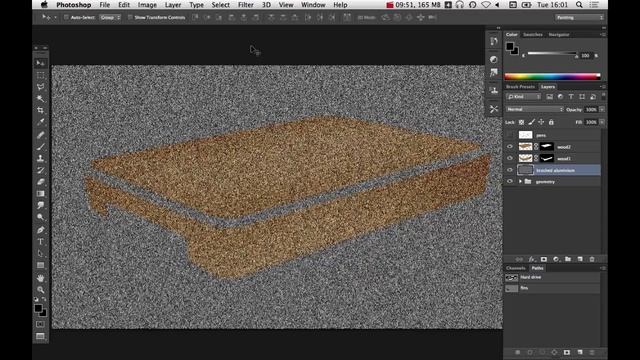Select the Hard drive path
640x360 pixels.
tap(552, 278)
